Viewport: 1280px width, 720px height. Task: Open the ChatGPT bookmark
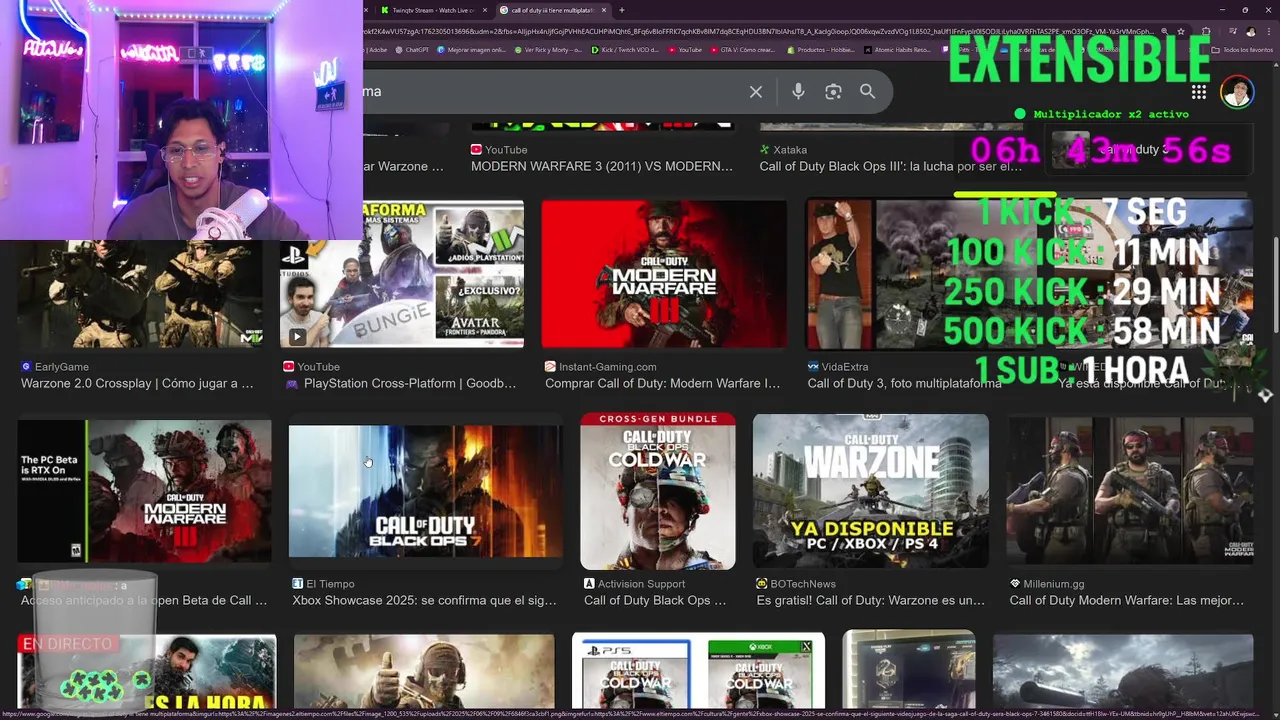(412, 49)
